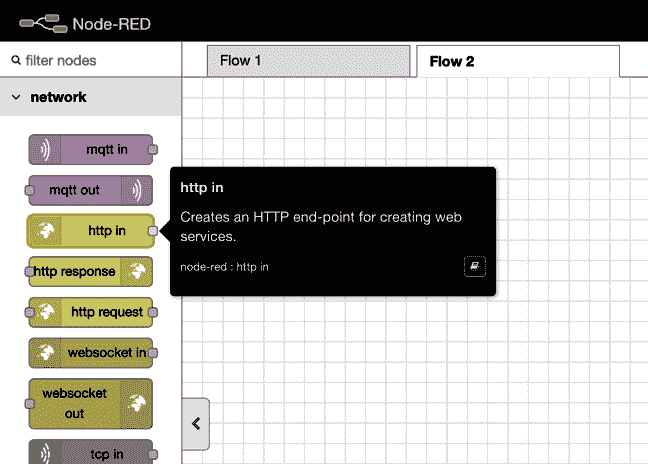Select the http response palette node
This screenshot has height=464, width=648.
91,271
